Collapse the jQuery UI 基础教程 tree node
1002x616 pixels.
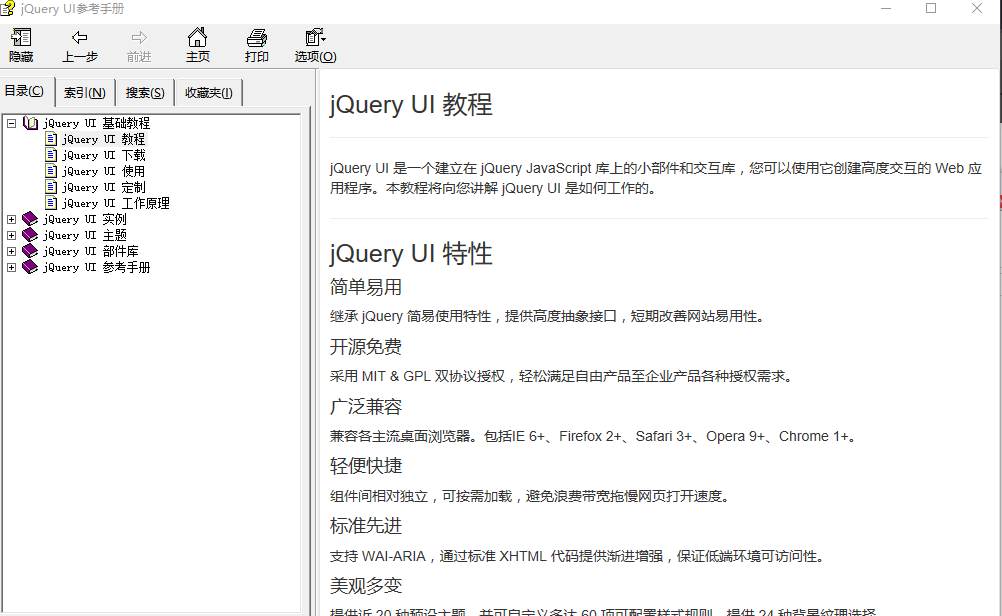[10, 122]
